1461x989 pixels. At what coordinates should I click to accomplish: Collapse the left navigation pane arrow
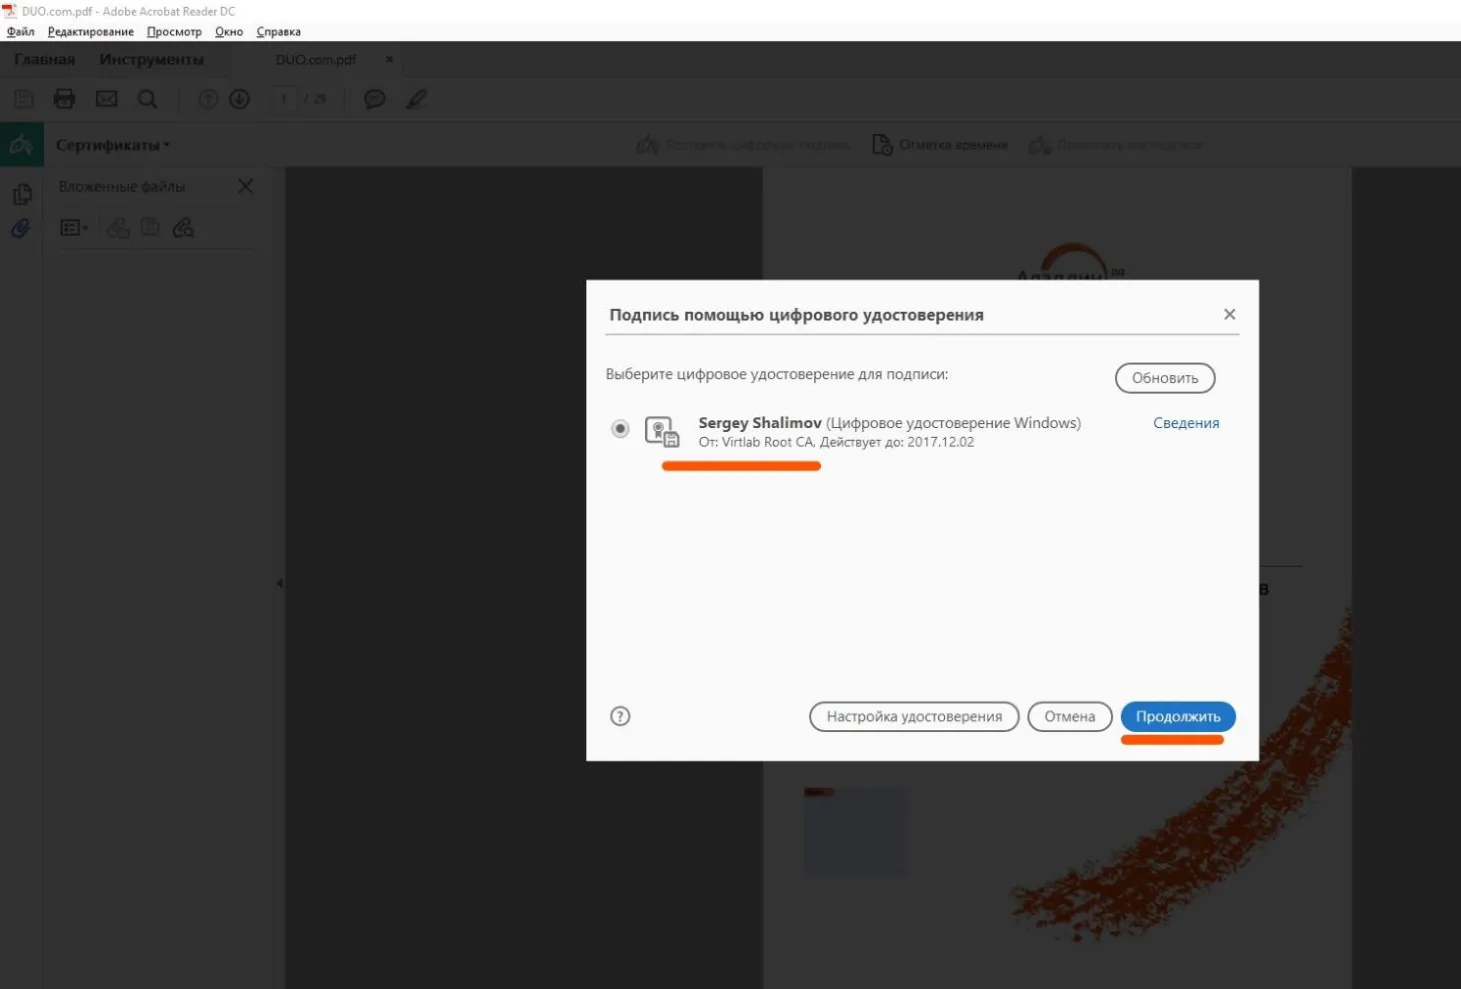tap(280, 583)
